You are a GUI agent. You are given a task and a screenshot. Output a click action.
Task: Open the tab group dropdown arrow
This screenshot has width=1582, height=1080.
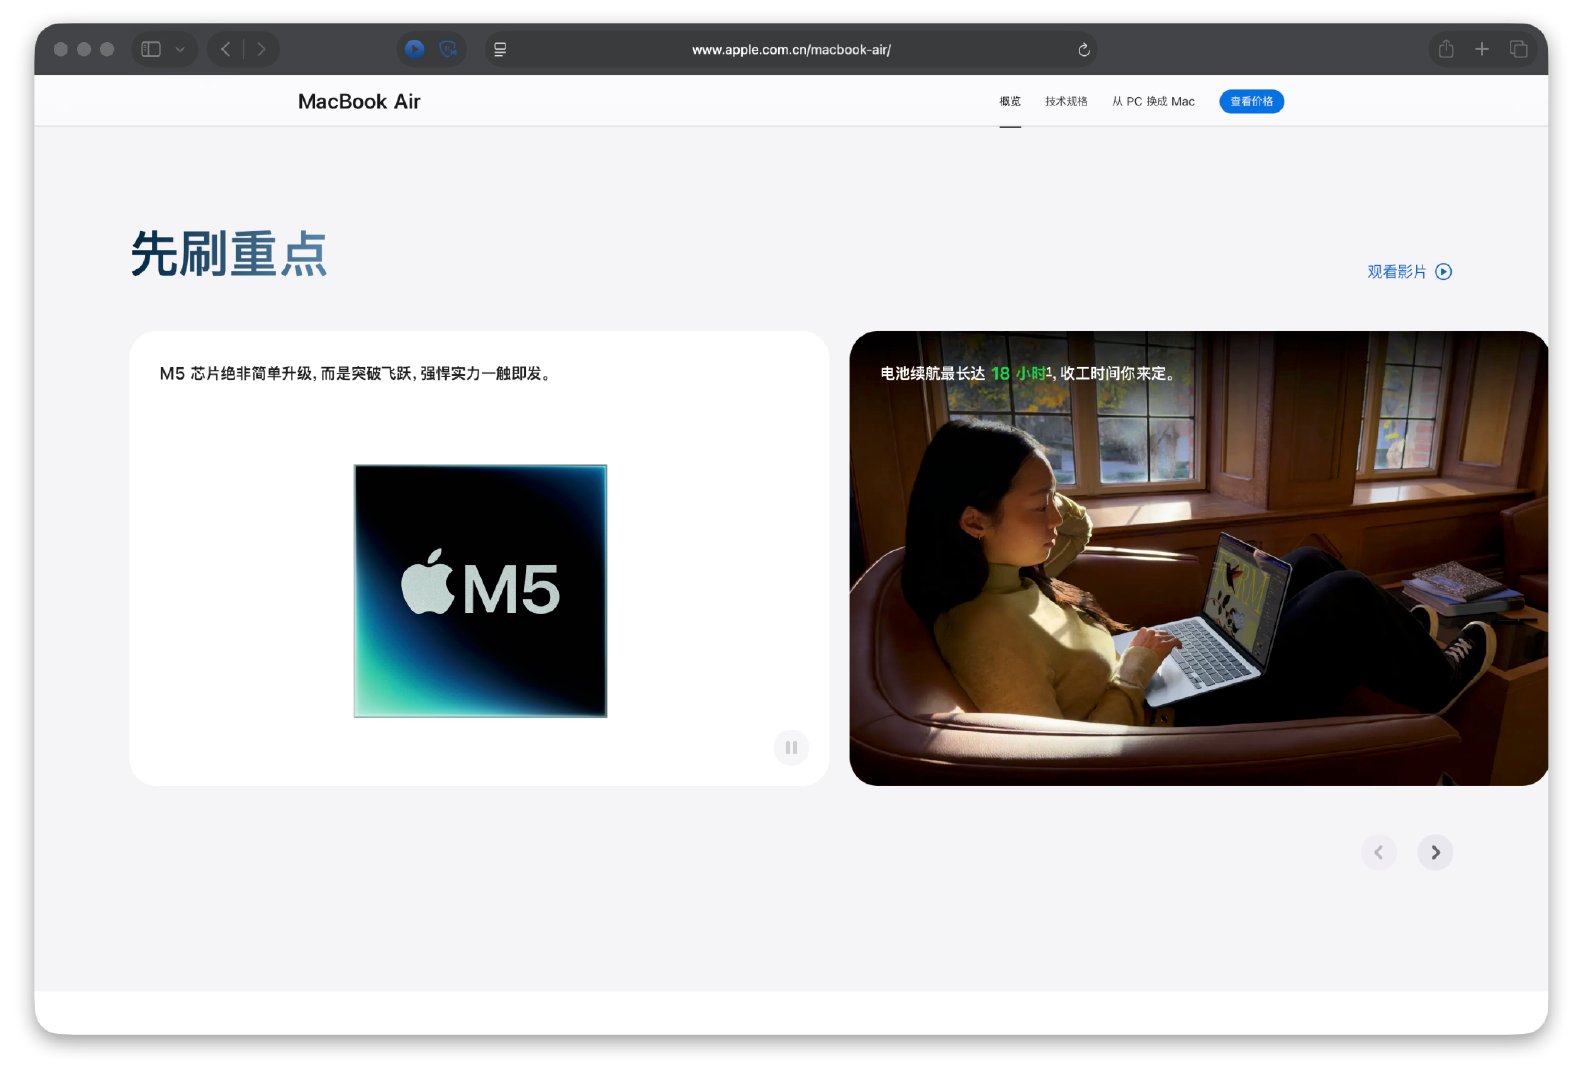point(180,49)
